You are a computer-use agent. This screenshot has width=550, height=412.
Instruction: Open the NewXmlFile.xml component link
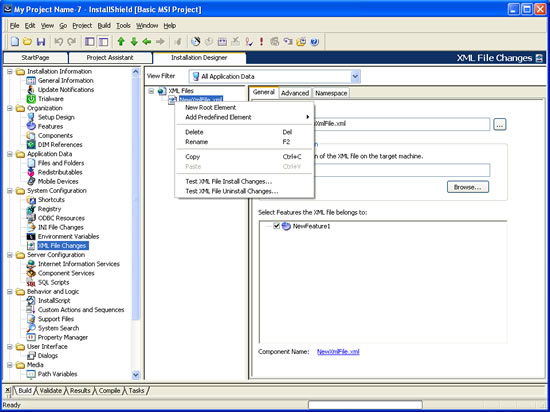point(338,352)
